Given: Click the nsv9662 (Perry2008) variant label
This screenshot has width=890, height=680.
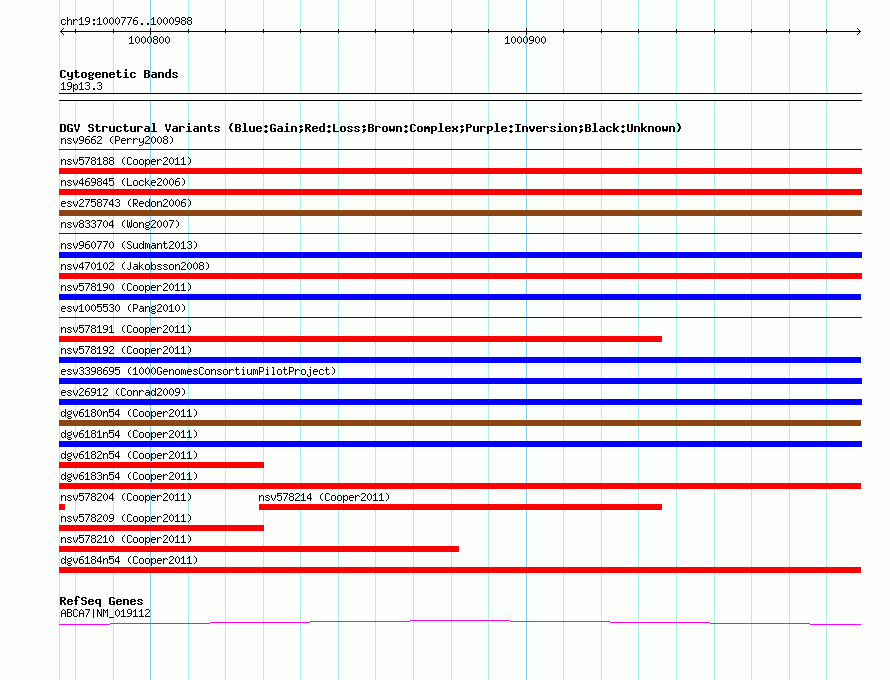Looking at the screenshot, I should click(x=117, y=140).
